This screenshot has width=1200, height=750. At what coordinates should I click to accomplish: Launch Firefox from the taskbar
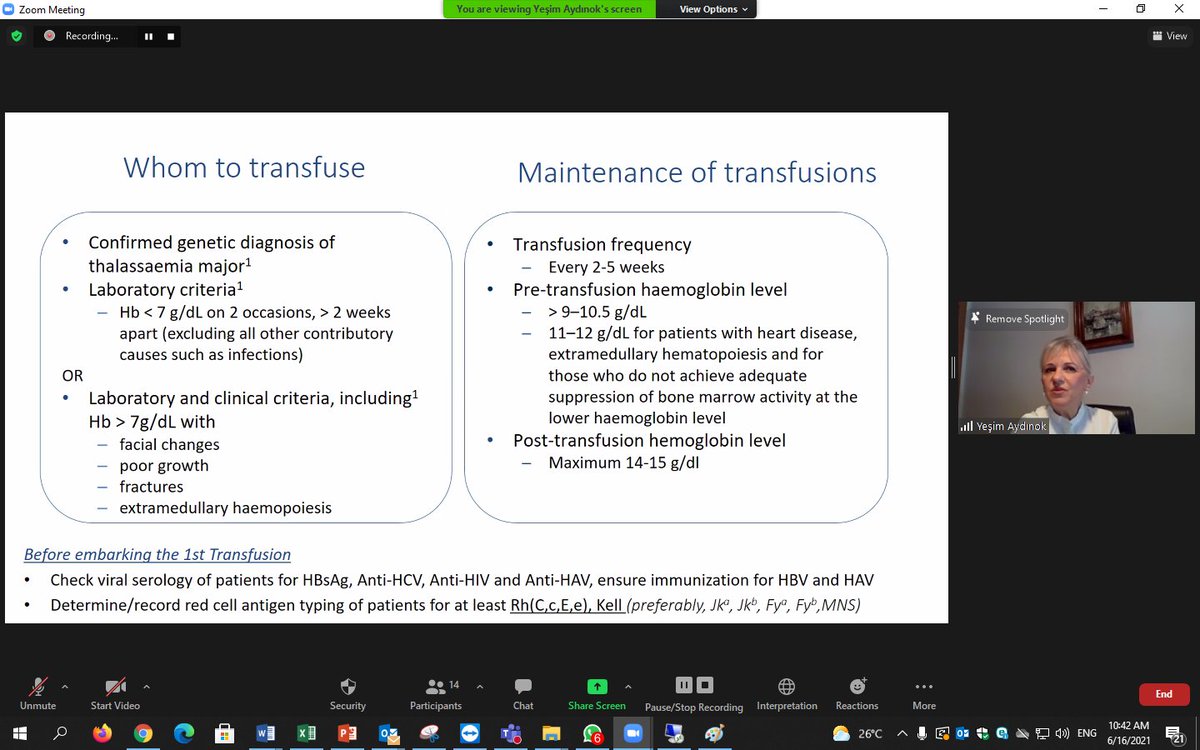coord(101,733)
